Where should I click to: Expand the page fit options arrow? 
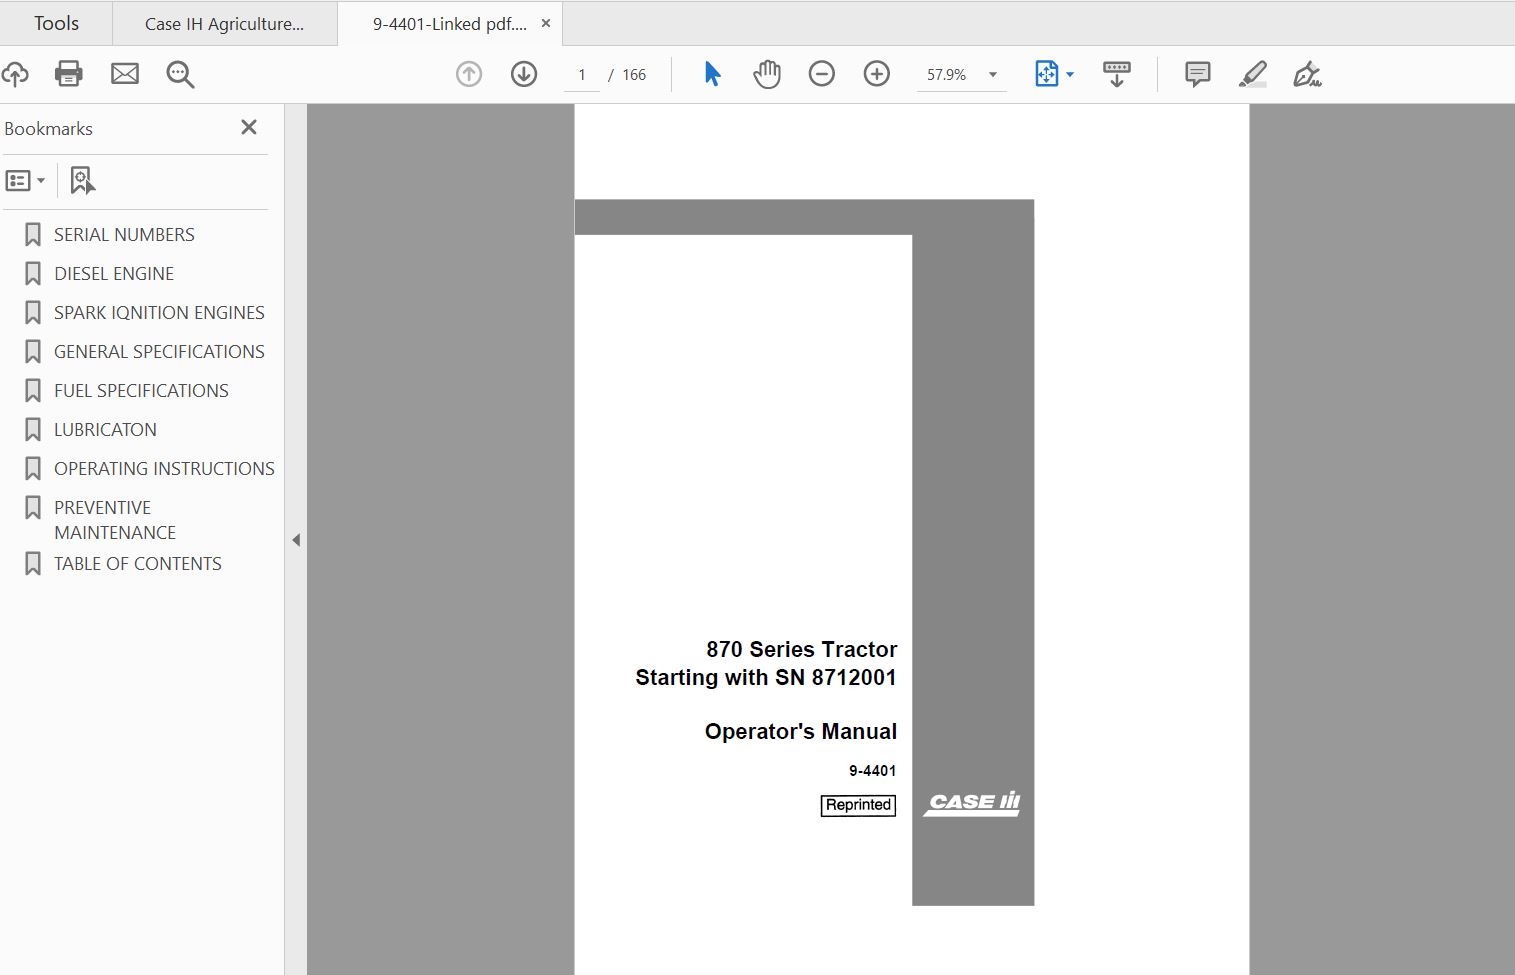coord(1070,75)
